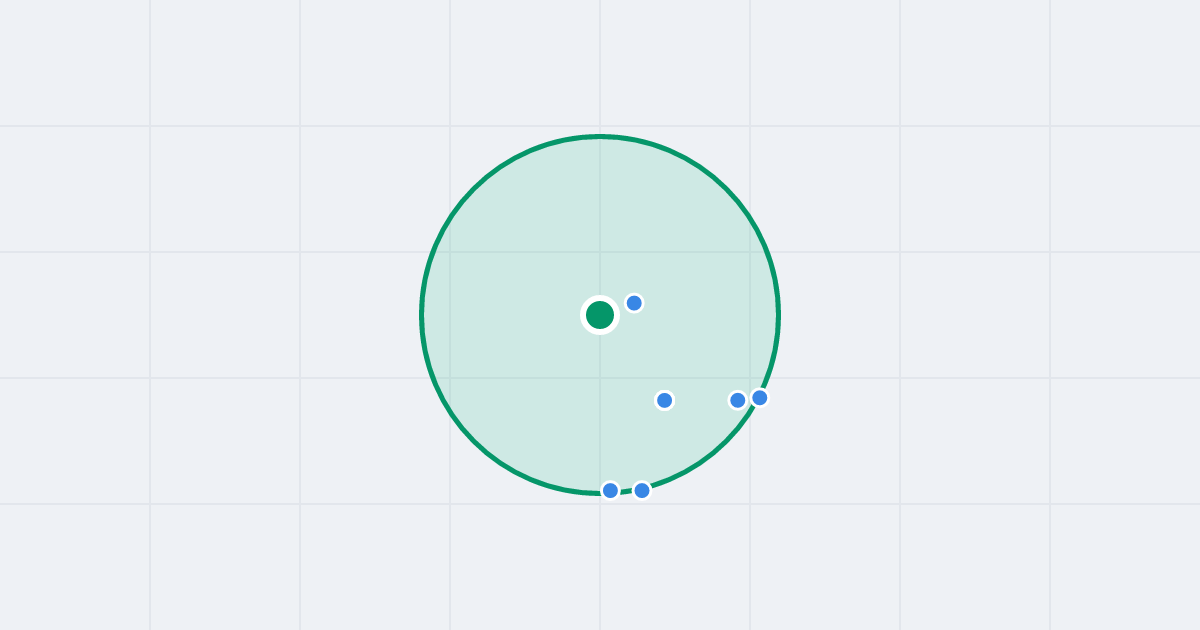Select the left blue dot on the circle's bottom edge

coord(610,490)
